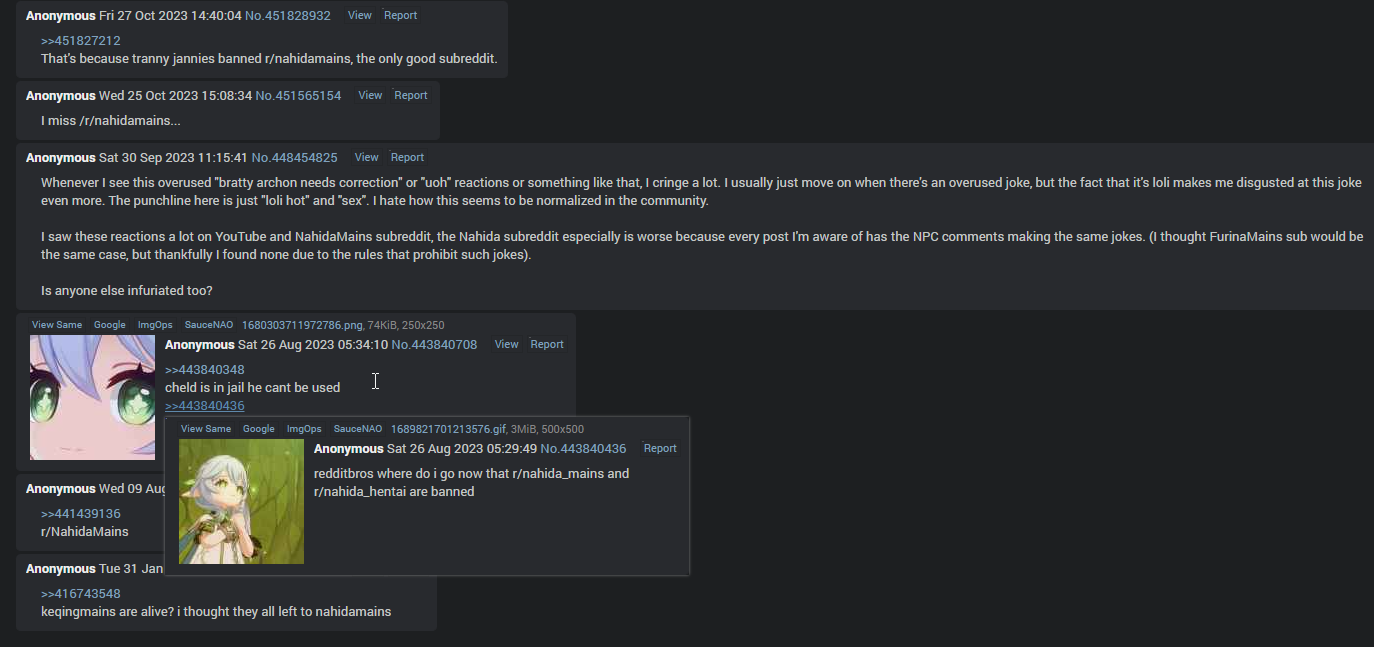Open file link 1689821701213576.gif
This screenshot has height=647, width=1374.
pos(448,429)
